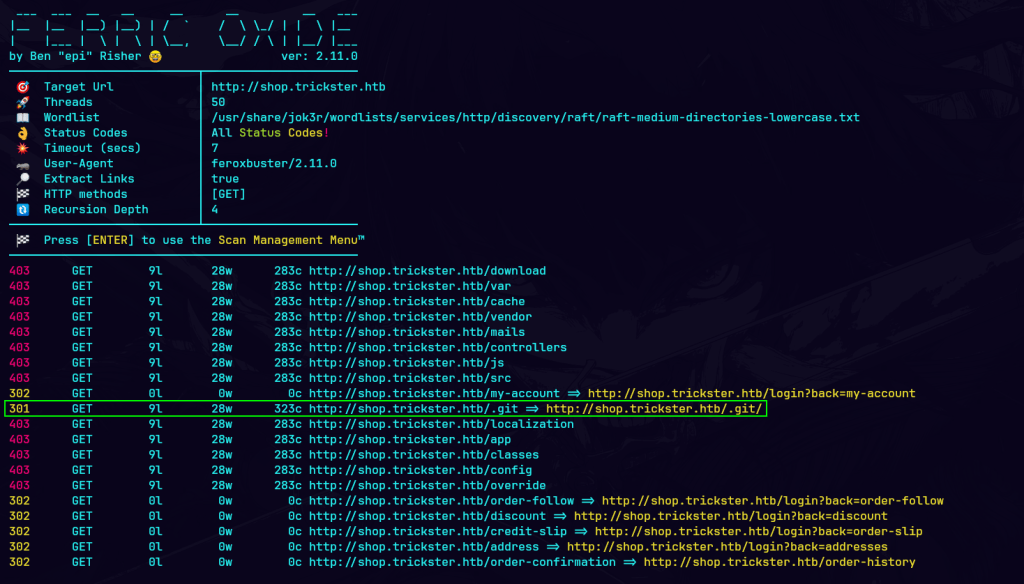The image size is (1024, 584).
Task: Click the animal icon beside User-Agent
Action: pos(22,164)
